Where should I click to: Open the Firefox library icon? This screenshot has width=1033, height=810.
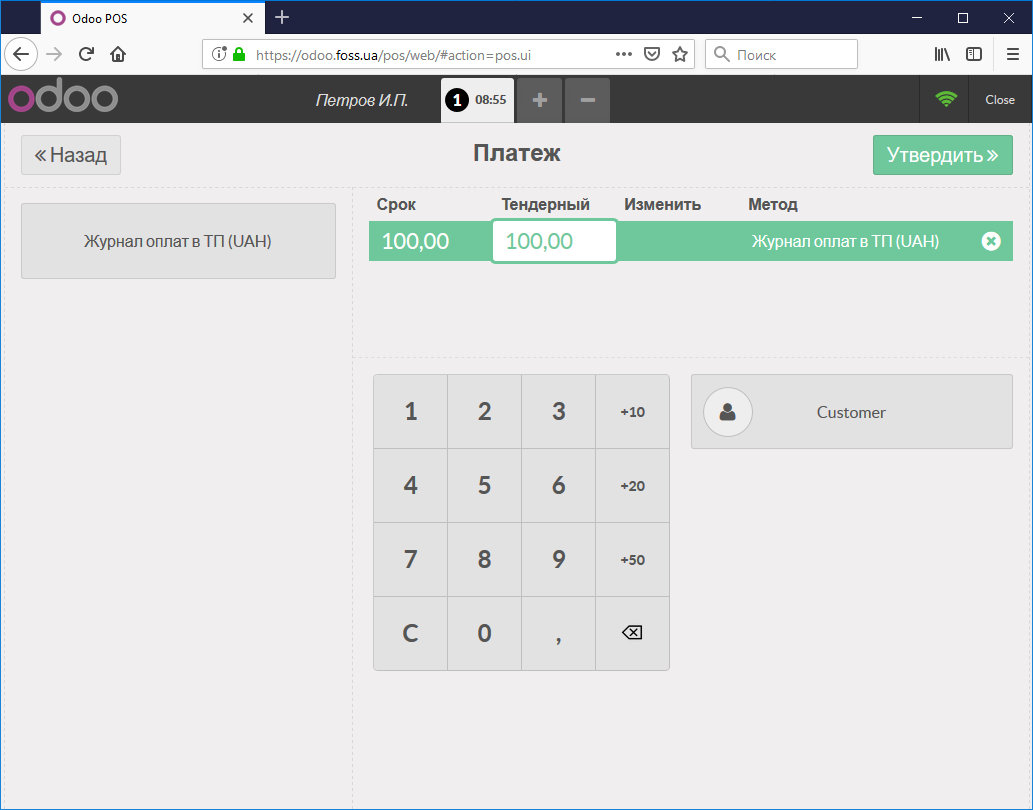pos(942,54)
